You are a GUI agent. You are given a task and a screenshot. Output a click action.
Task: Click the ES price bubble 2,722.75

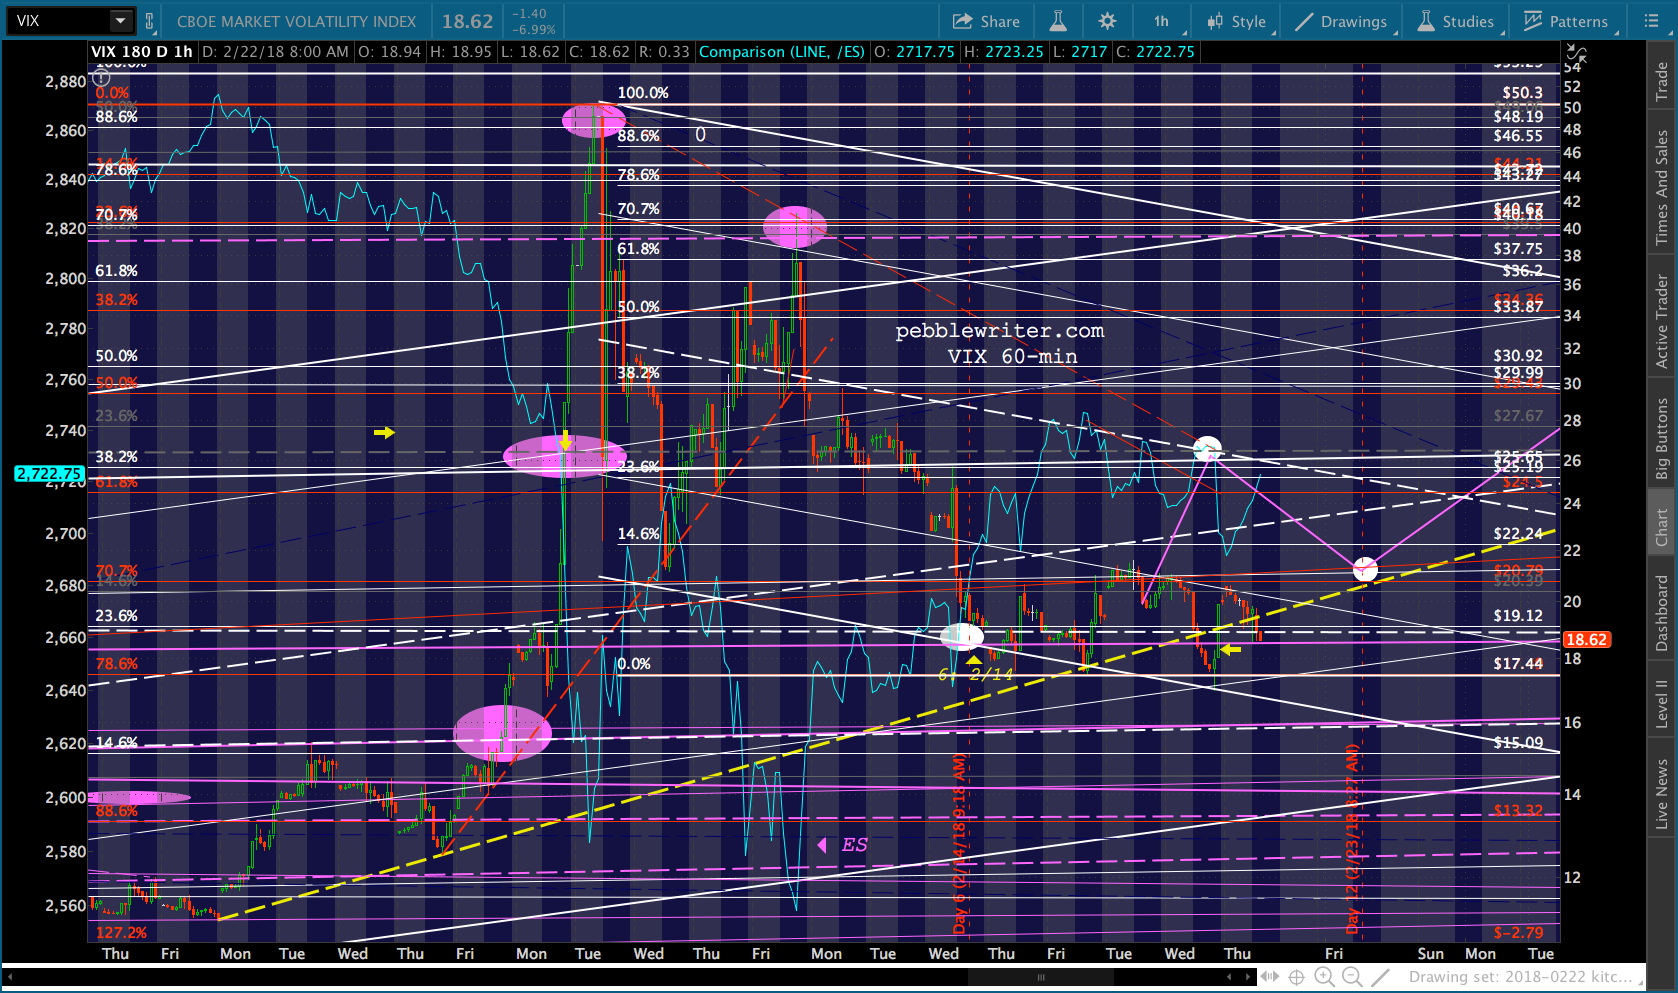coord(49,473)
